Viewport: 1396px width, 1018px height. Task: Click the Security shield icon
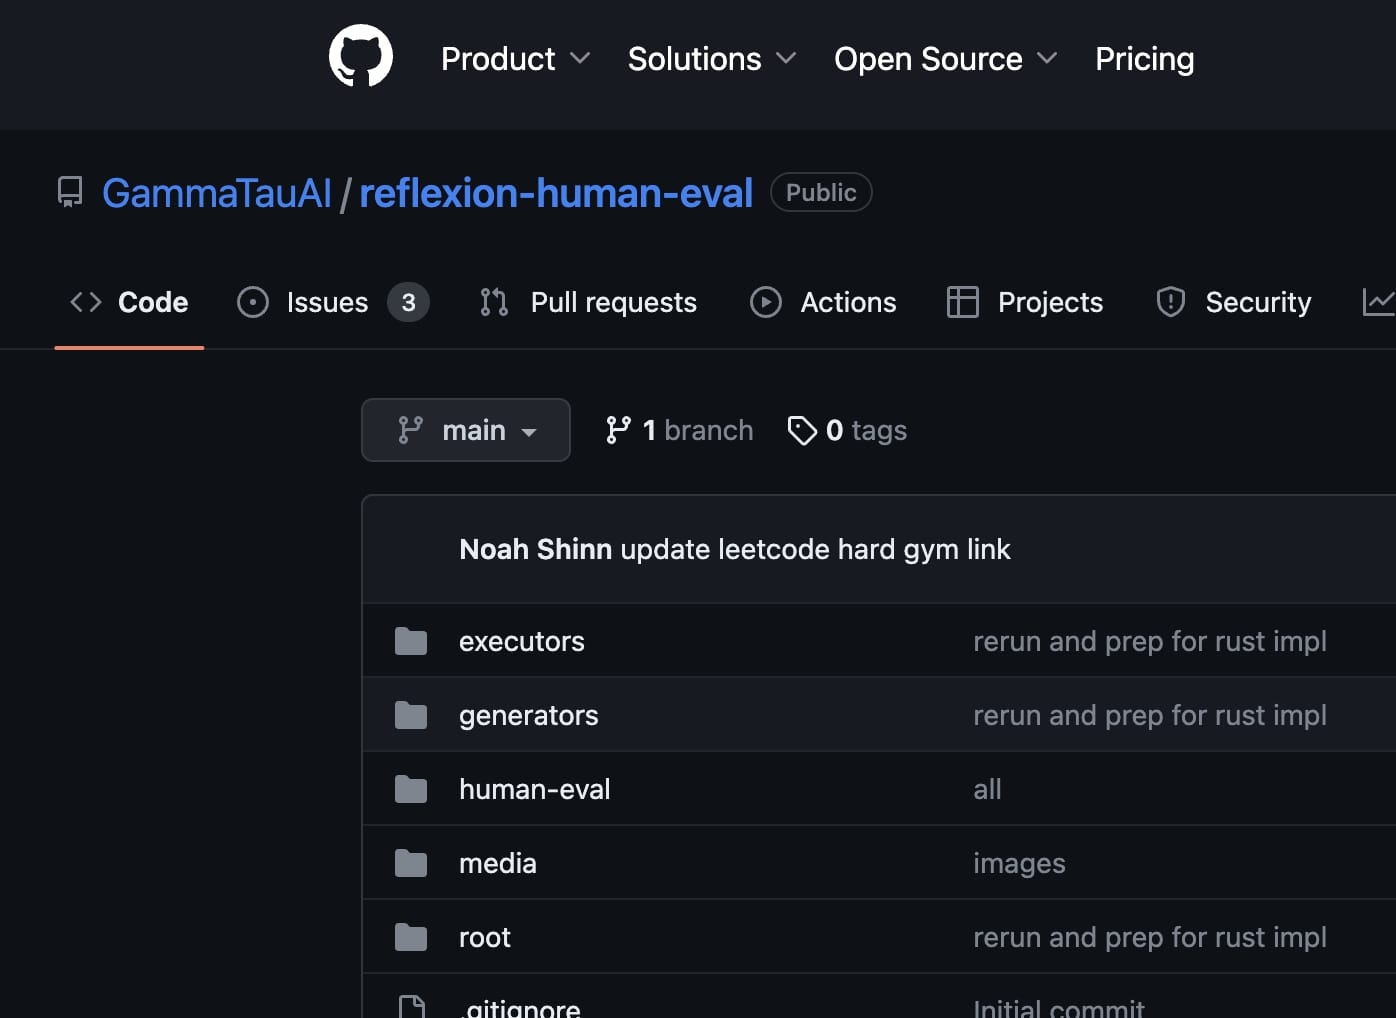click(x=1170, y=302)
